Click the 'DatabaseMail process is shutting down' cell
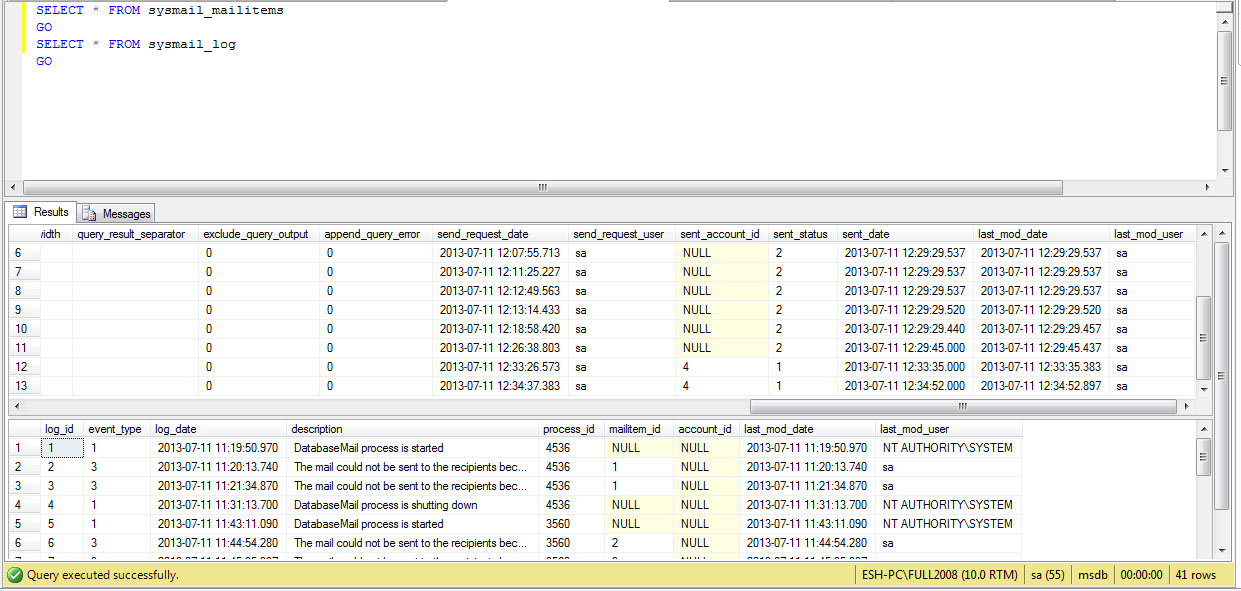Image resolution: width=1241 pixels, height=591 pixels. coord(385,505)
